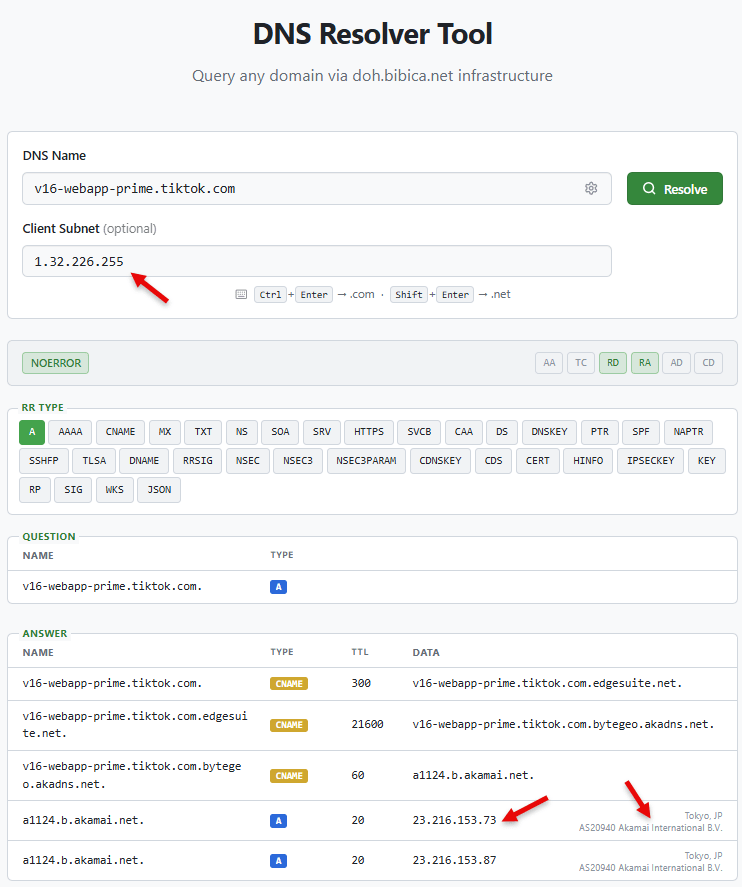Click the TTL value 21600
This screenshot has width=742, height=887.
tap(367, 725)
